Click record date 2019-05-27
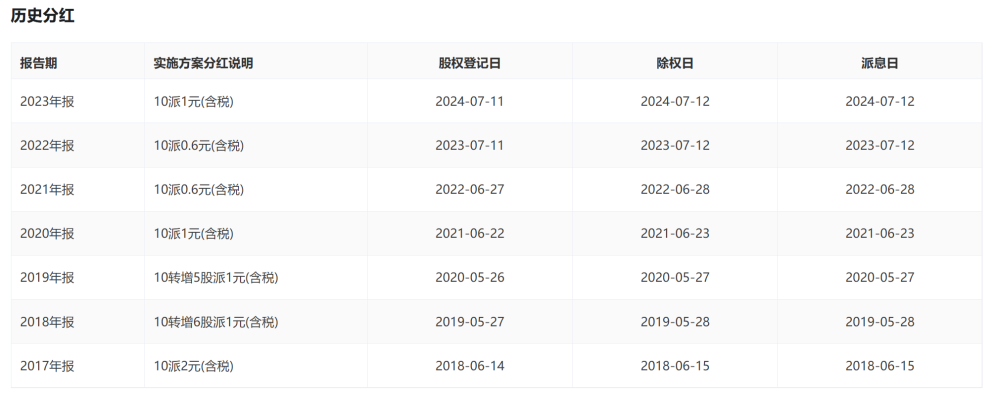The height and width of the screenshot is (396, 993). (470, 322)
